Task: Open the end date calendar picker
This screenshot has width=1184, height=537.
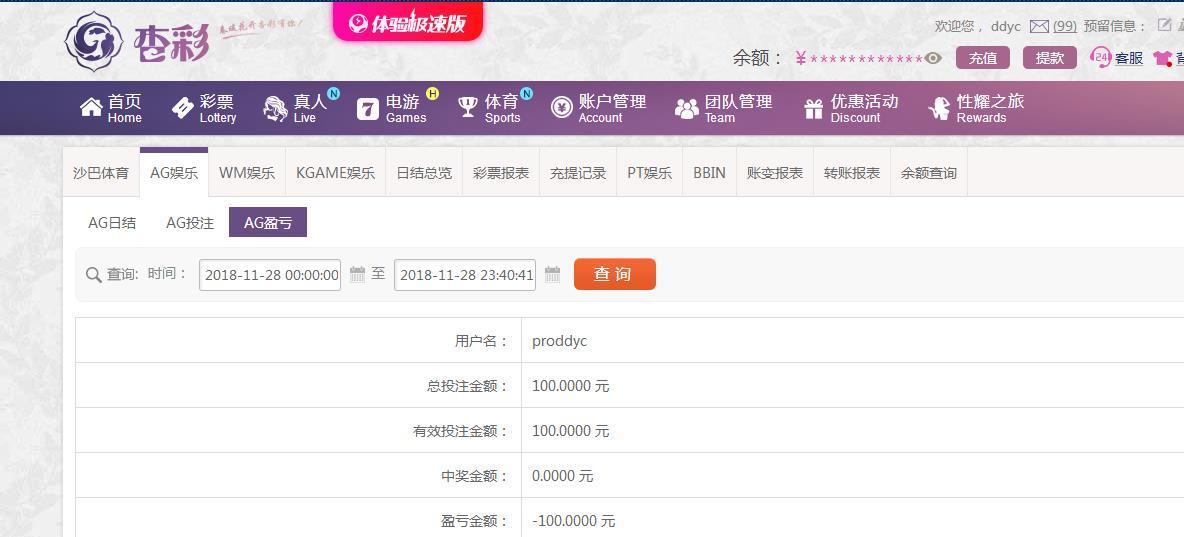Action: [552, 274]
